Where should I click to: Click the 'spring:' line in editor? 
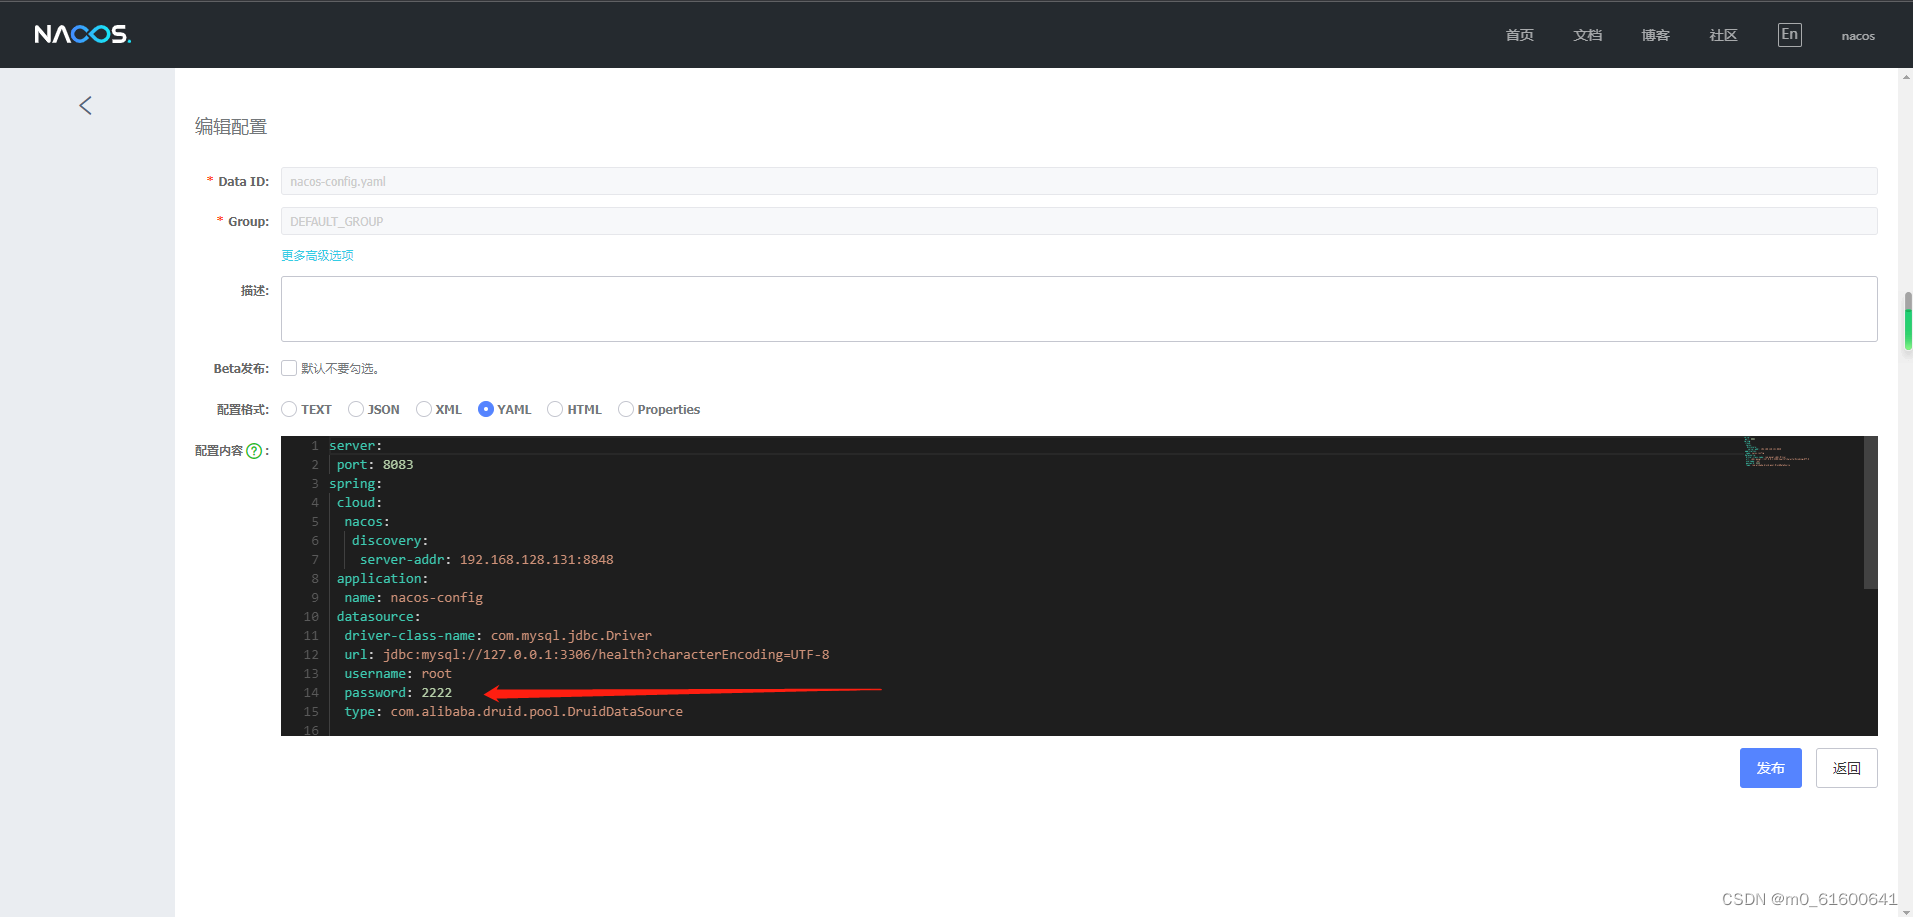356,484
